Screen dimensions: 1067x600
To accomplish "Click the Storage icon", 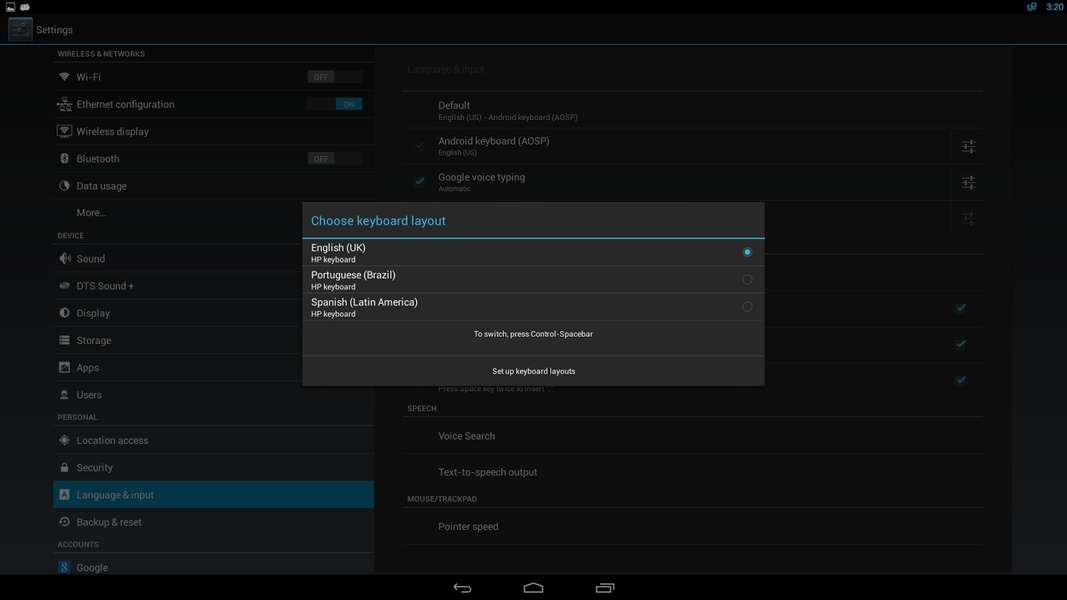I will [x=64, y=340].
